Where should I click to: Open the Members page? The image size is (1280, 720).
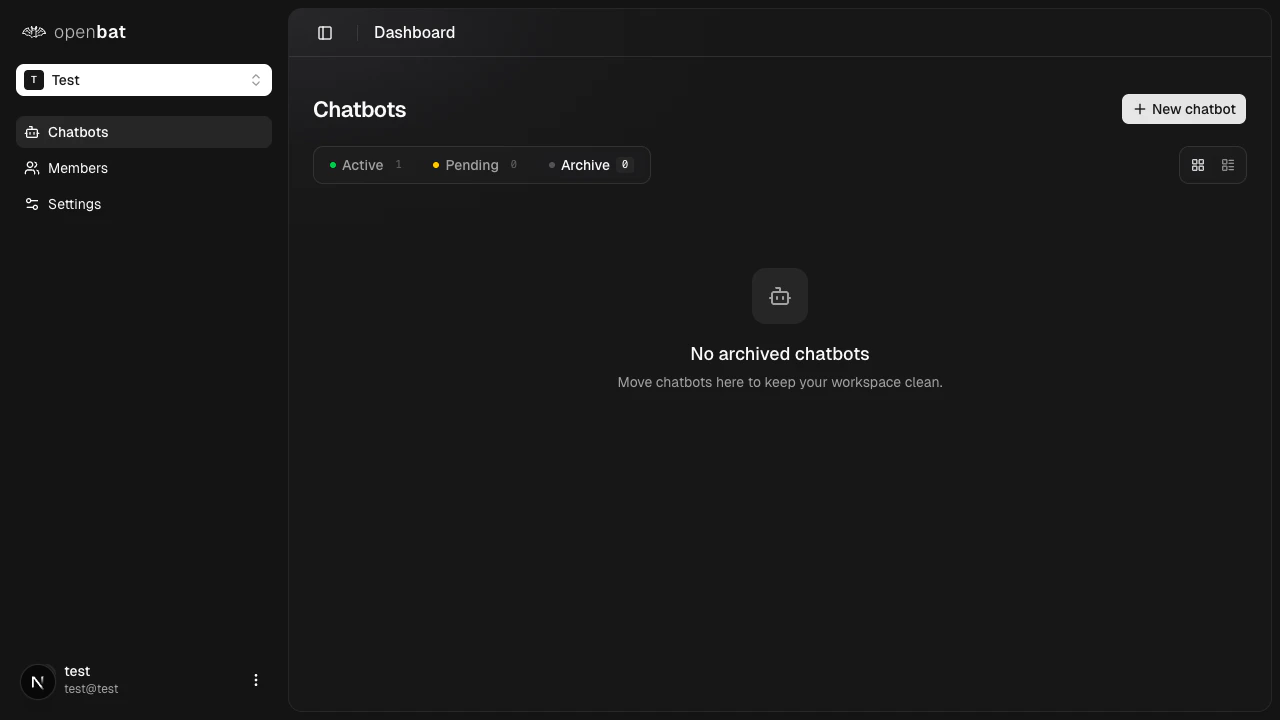[78, 168]
